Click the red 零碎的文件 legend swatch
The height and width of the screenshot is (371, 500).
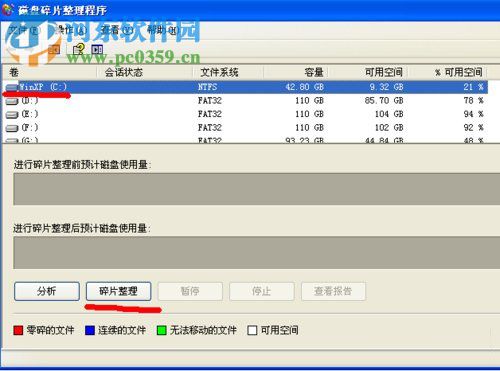[18, 330]
